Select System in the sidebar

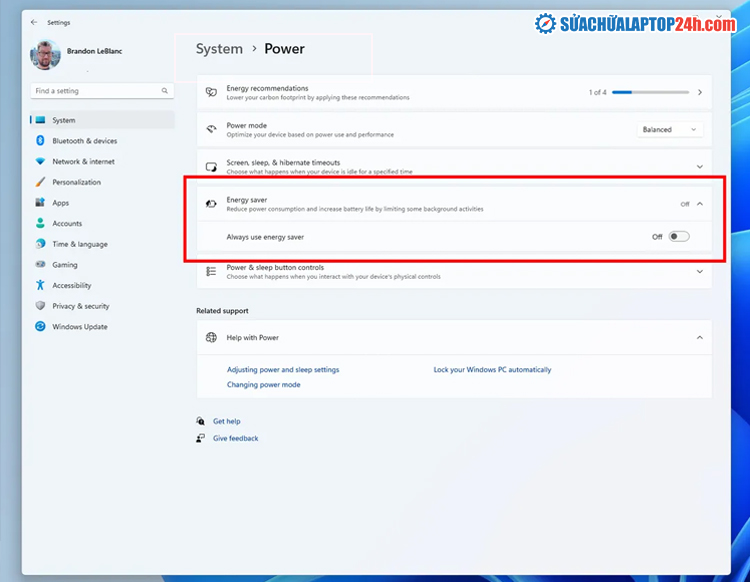tap(102, 120)
